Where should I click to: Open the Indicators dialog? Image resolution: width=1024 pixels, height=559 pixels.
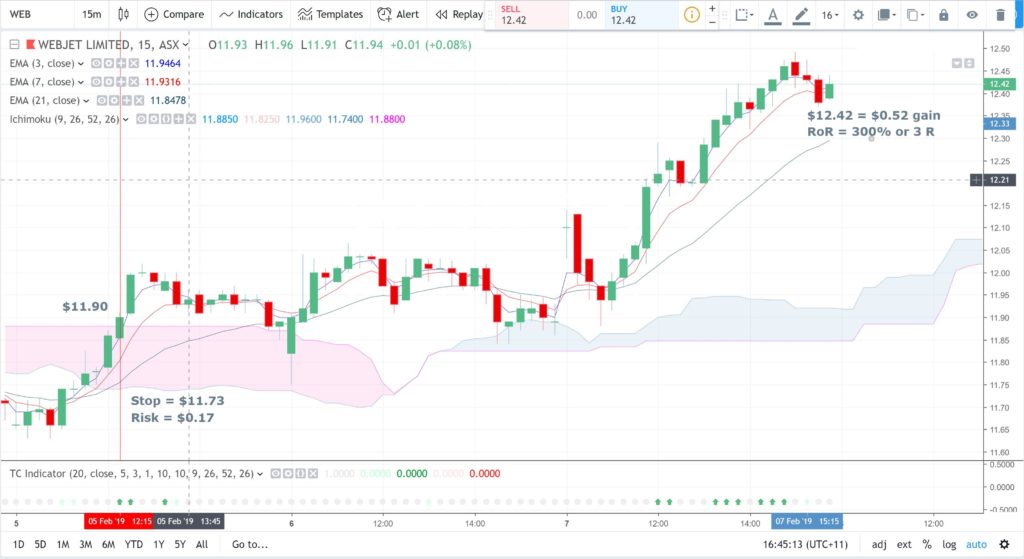tap(251, 14)
